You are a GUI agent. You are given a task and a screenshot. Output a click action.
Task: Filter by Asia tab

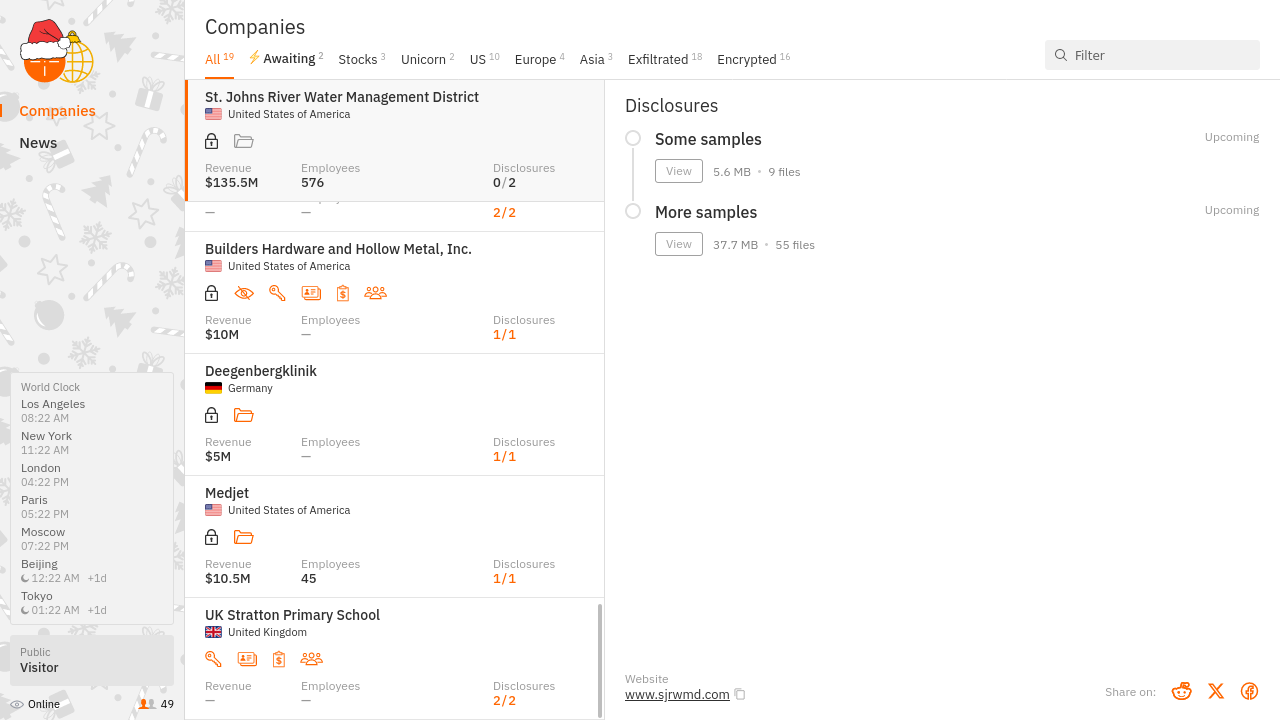[x=596, y=59]
